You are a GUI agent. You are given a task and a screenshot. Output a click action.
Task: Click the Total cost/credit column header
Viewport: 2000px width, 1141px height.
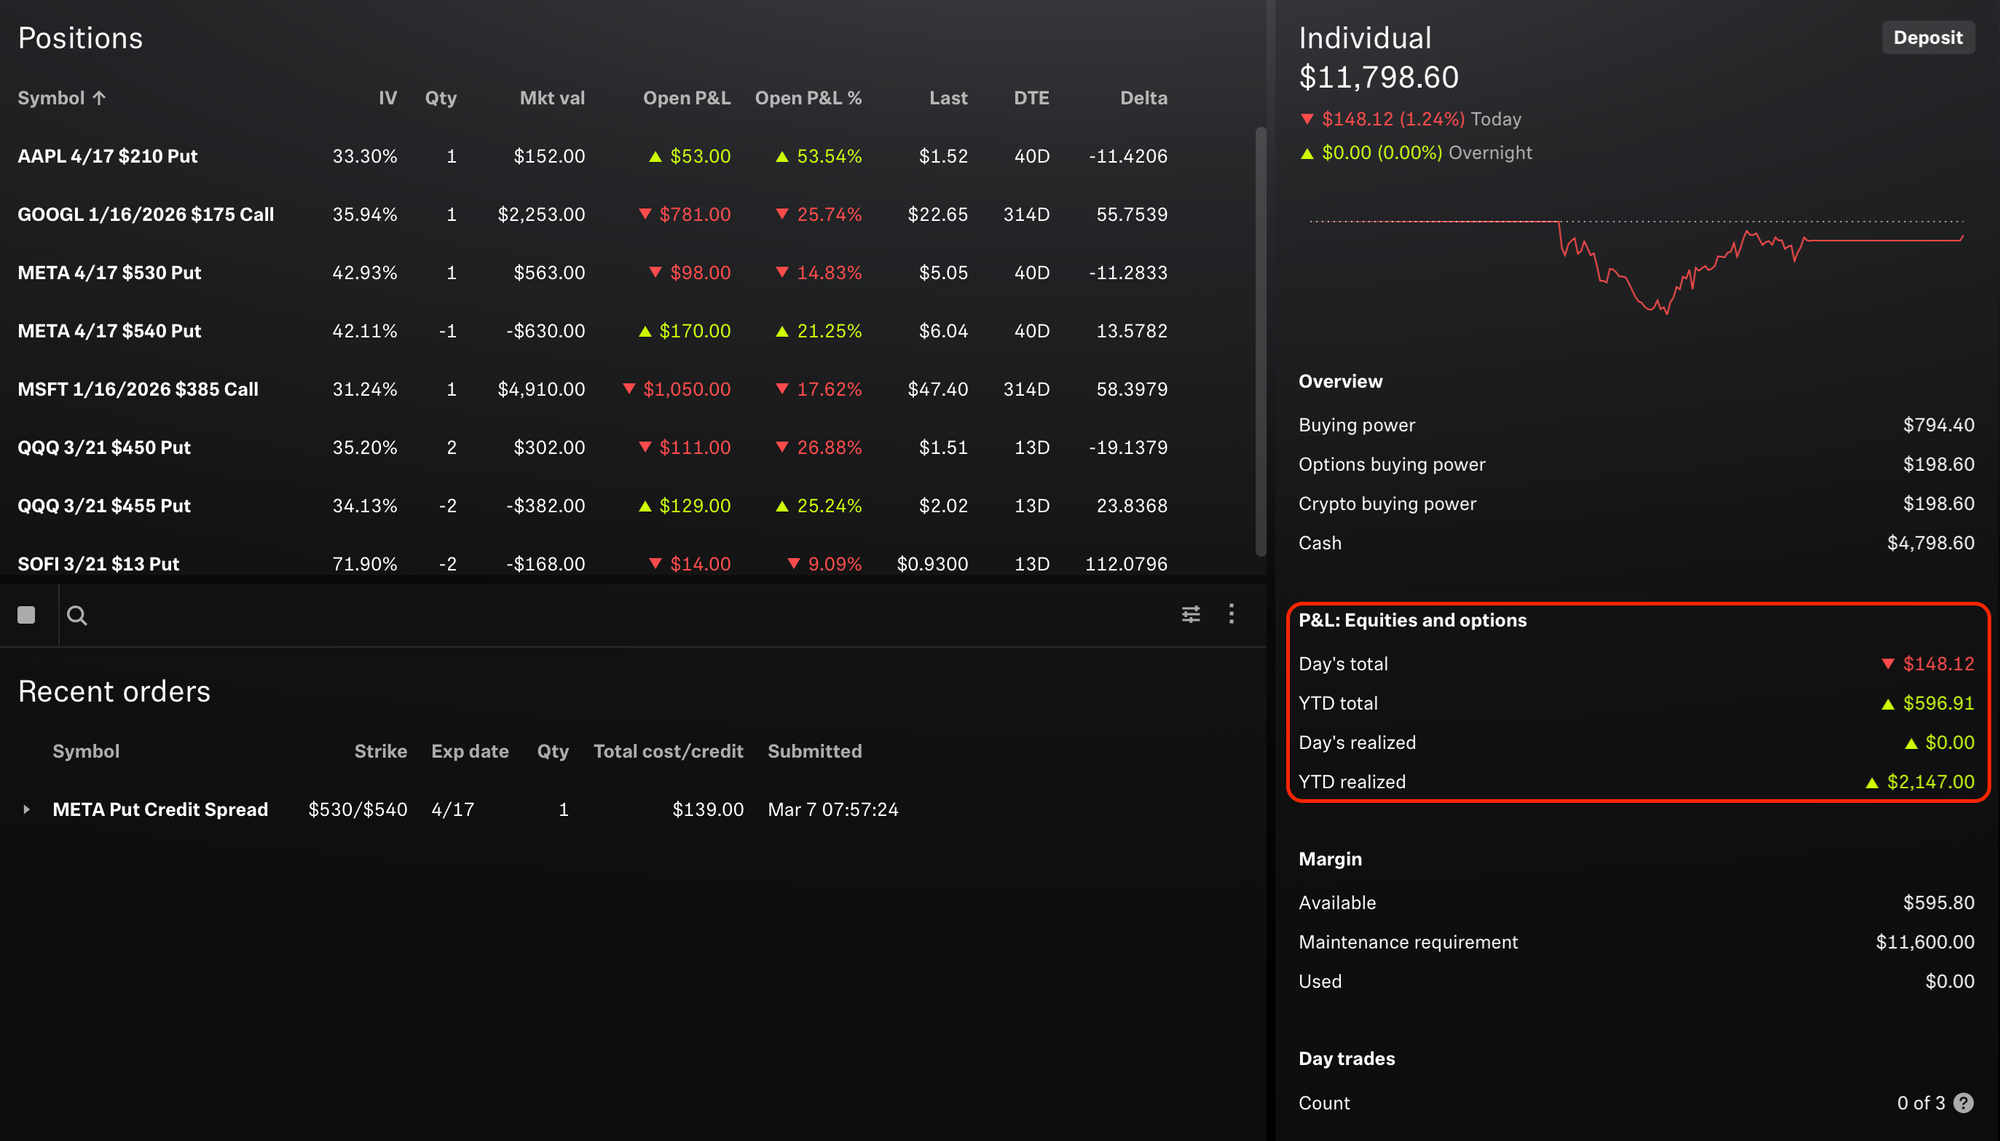[x=668, y=751]
